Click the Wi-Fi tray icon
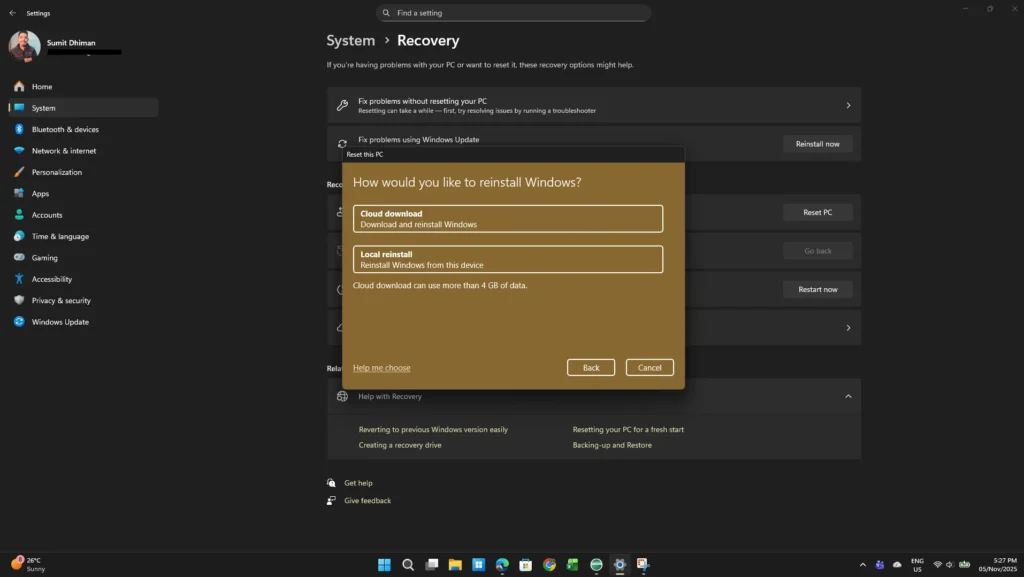Image resolution: width=1024 pixels, height=577 pixels. pos(937,565)
